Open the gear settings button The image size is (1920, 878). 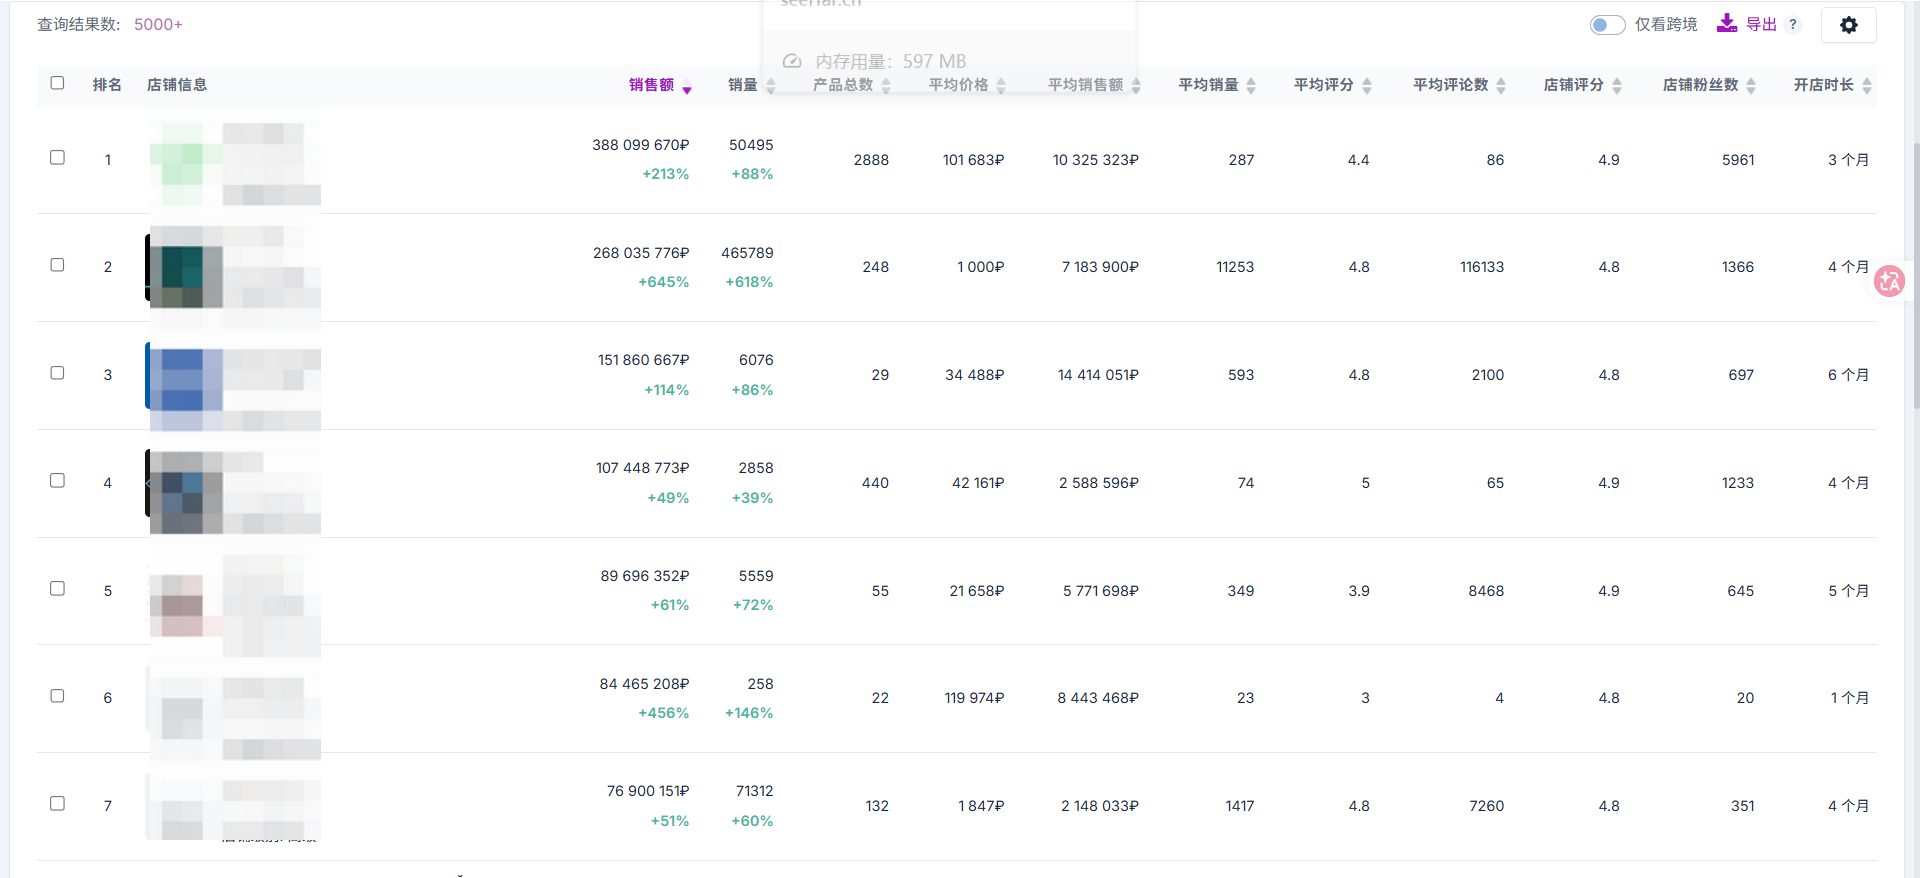1848,25
